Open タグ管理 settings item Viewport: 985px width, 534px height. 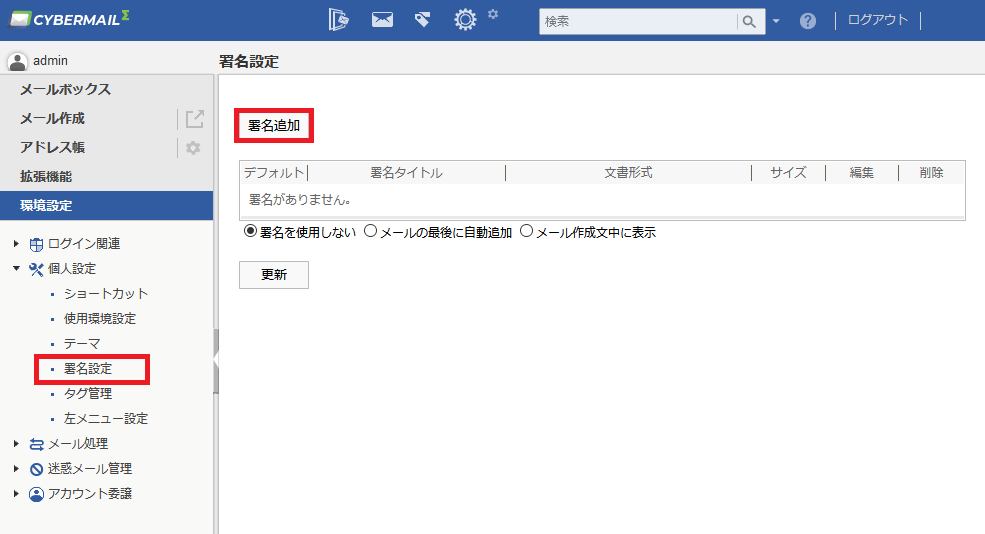click(x=88, y=394)
